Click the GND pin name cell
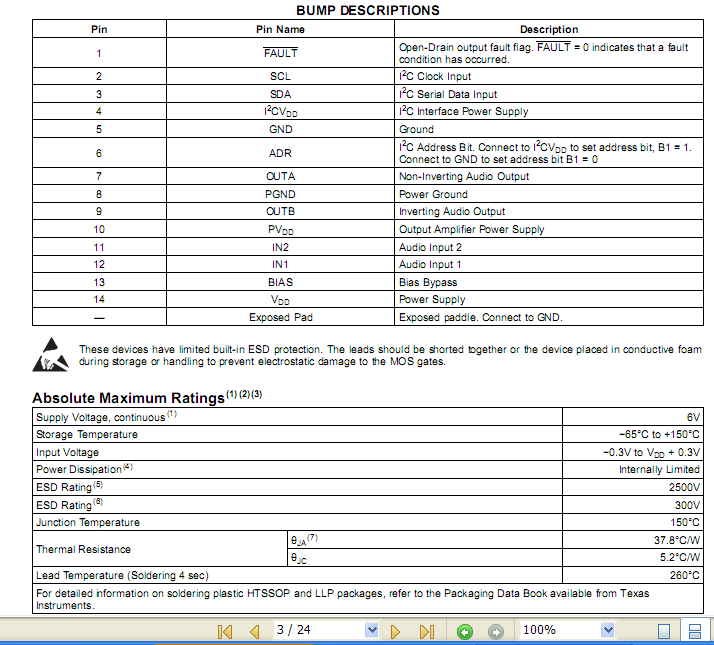 (280, 129)
